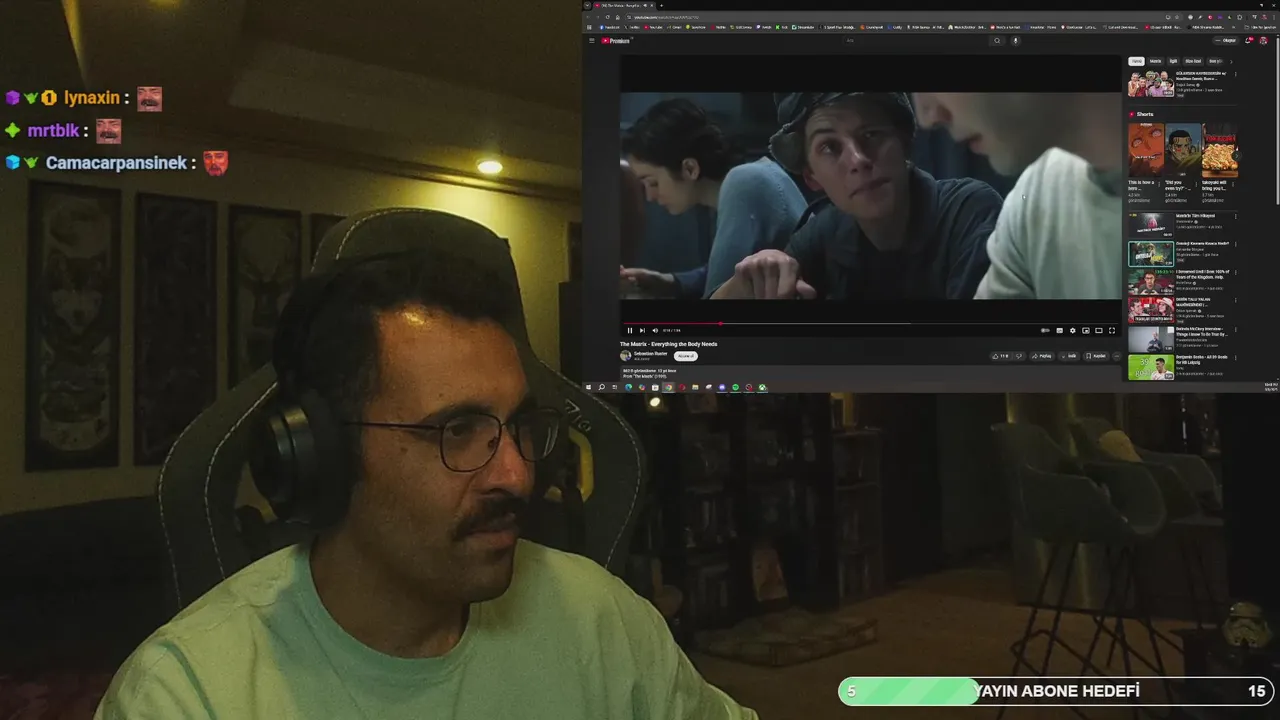Open Chrome in Windows taskbar
Screen dimensions: 1280x720
click(668, 387)
